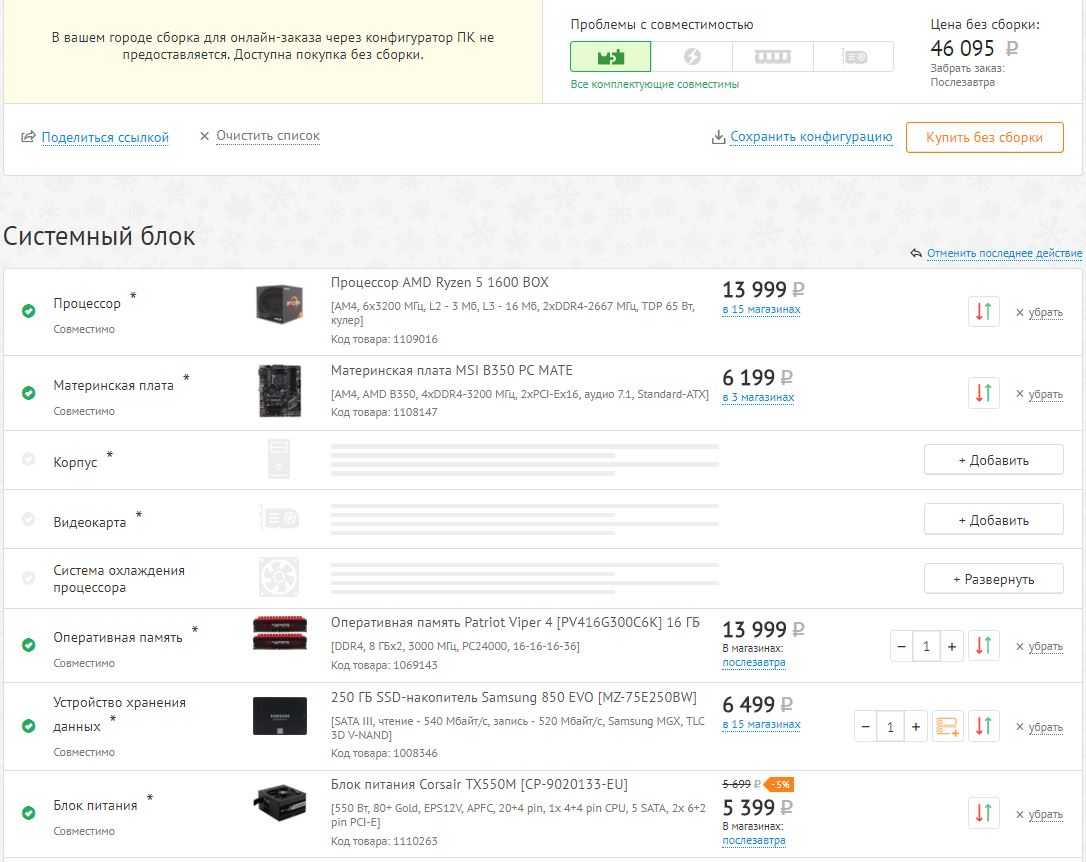Click the green check next to Блок питания

tap(28, 813)
